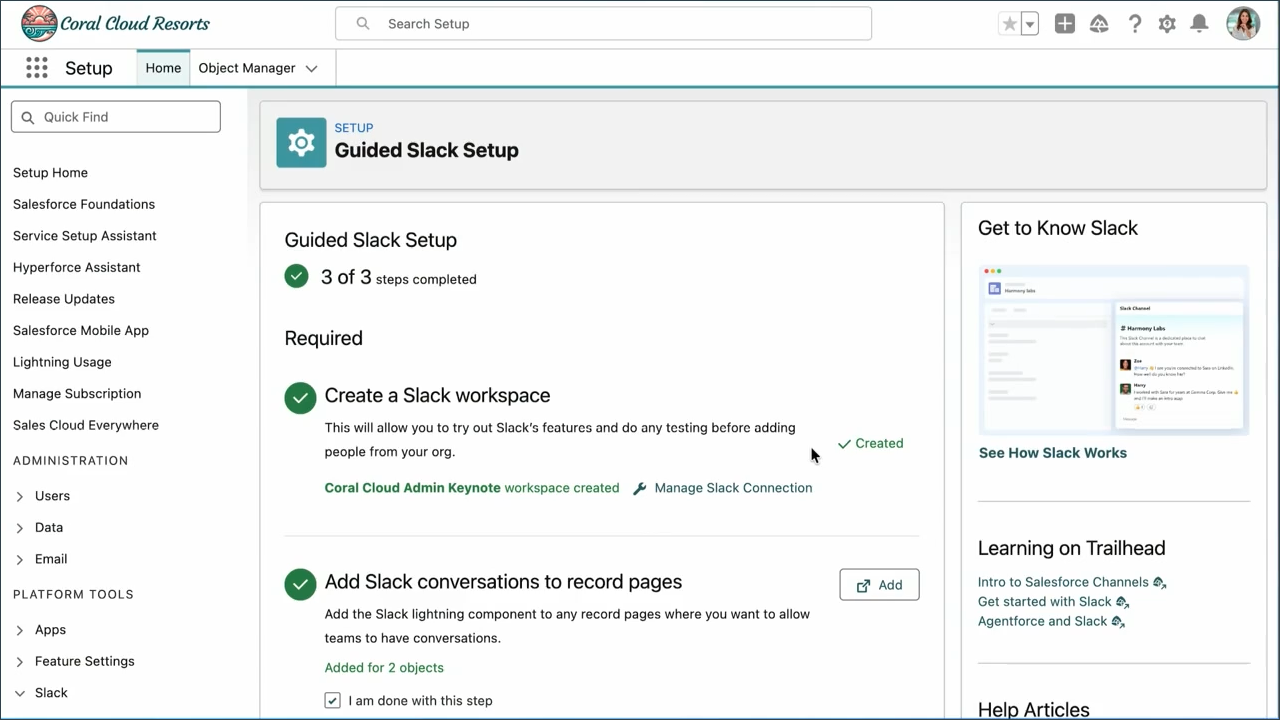
Task: Expand the Users tree section
Action: (20, 496)
